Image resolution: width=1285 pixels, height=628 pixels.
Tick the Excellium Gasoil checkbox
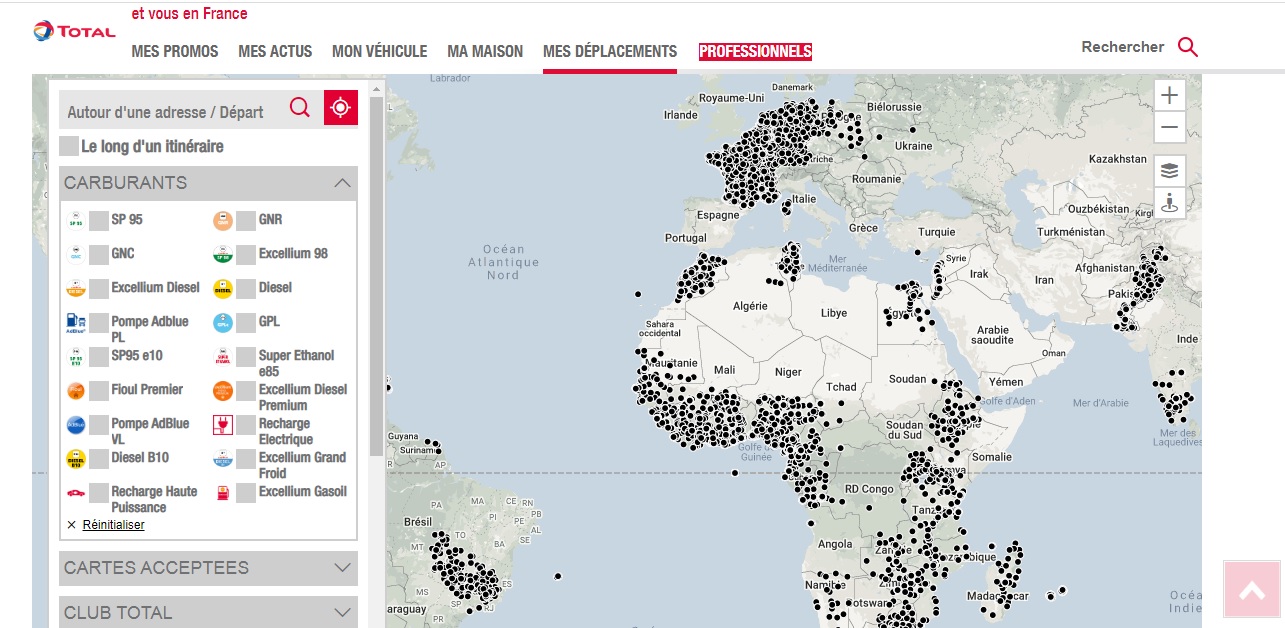coord(246,492)
